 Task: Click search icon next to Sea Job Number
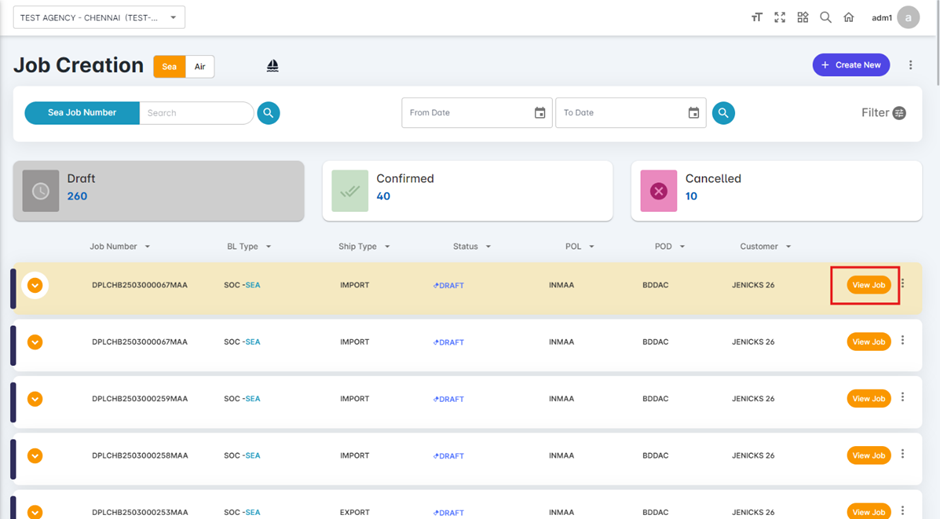pos(268,113)
